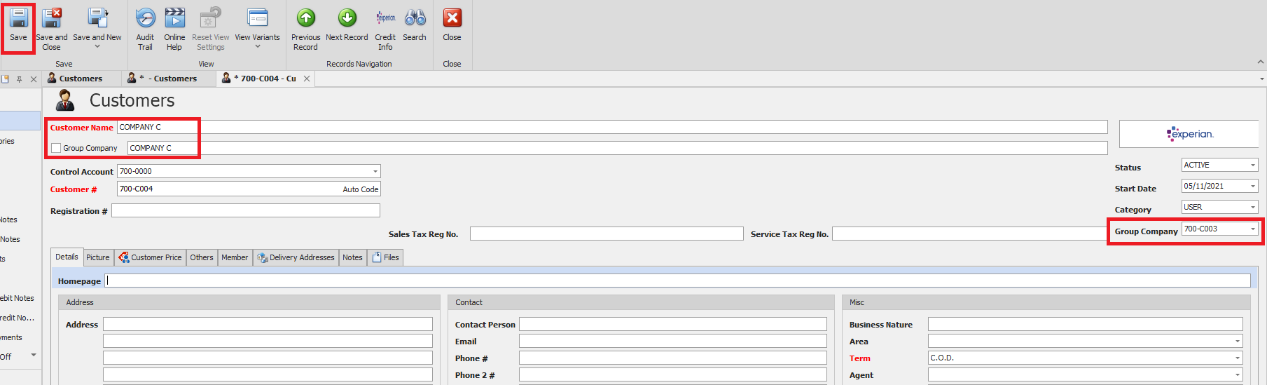
Task: Click the side panel window-position icon
Action: click(x=5, y=78)
